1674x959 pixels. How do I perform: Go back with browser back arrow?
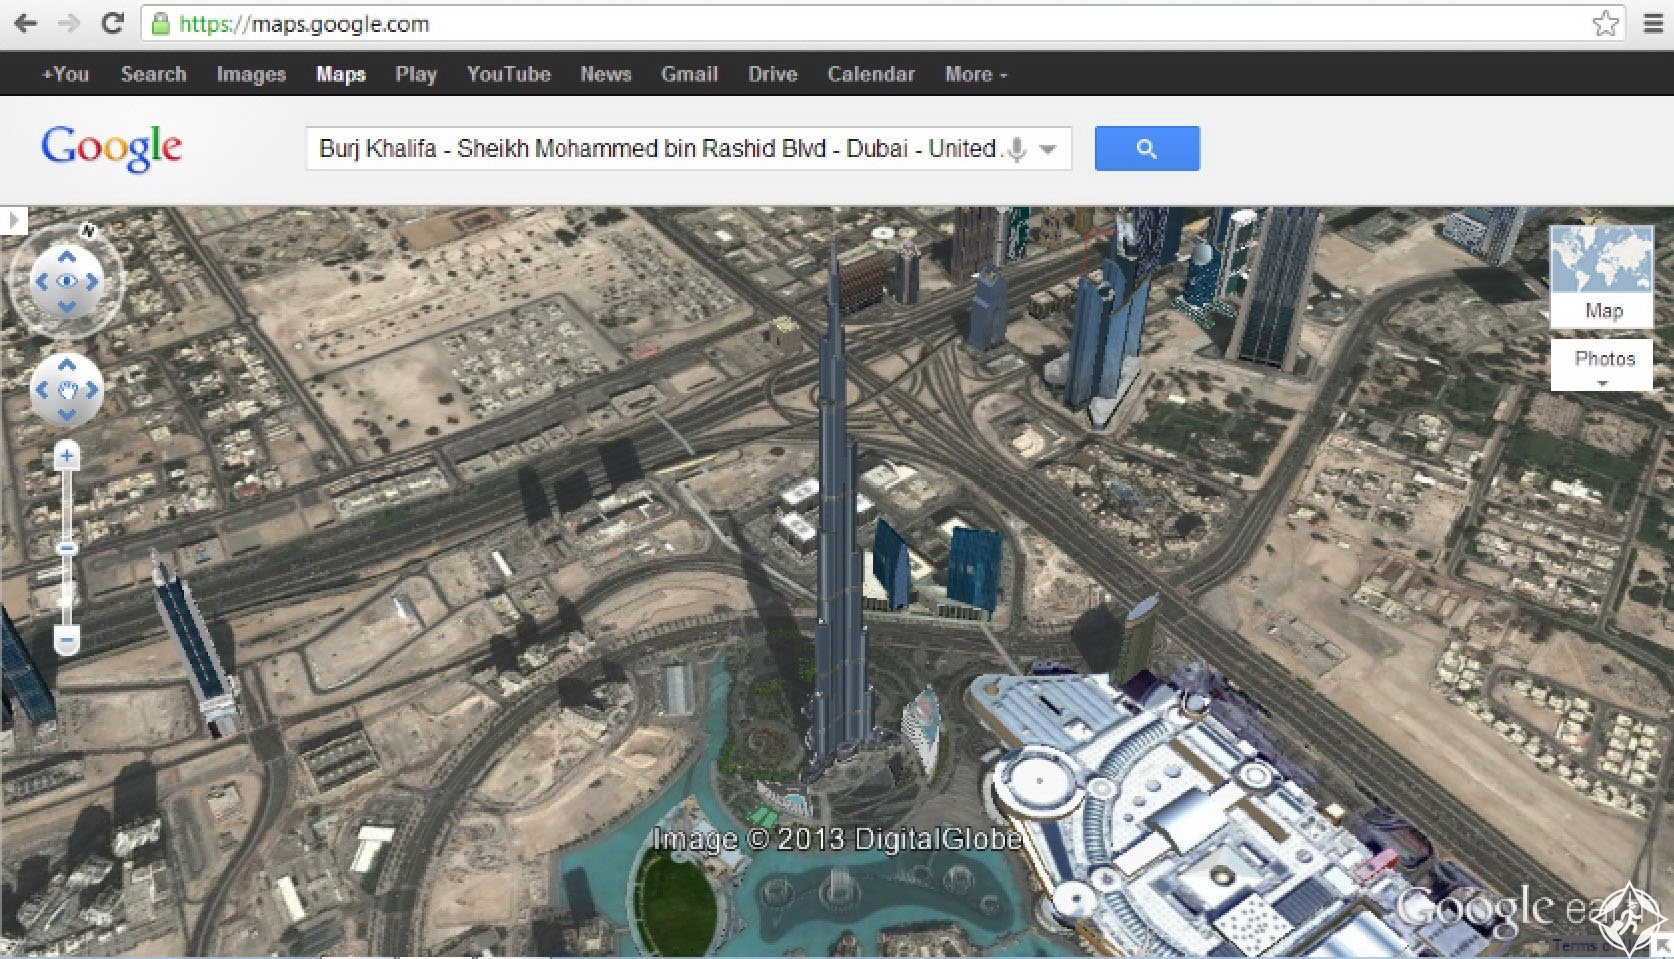[x=25, y=23]
